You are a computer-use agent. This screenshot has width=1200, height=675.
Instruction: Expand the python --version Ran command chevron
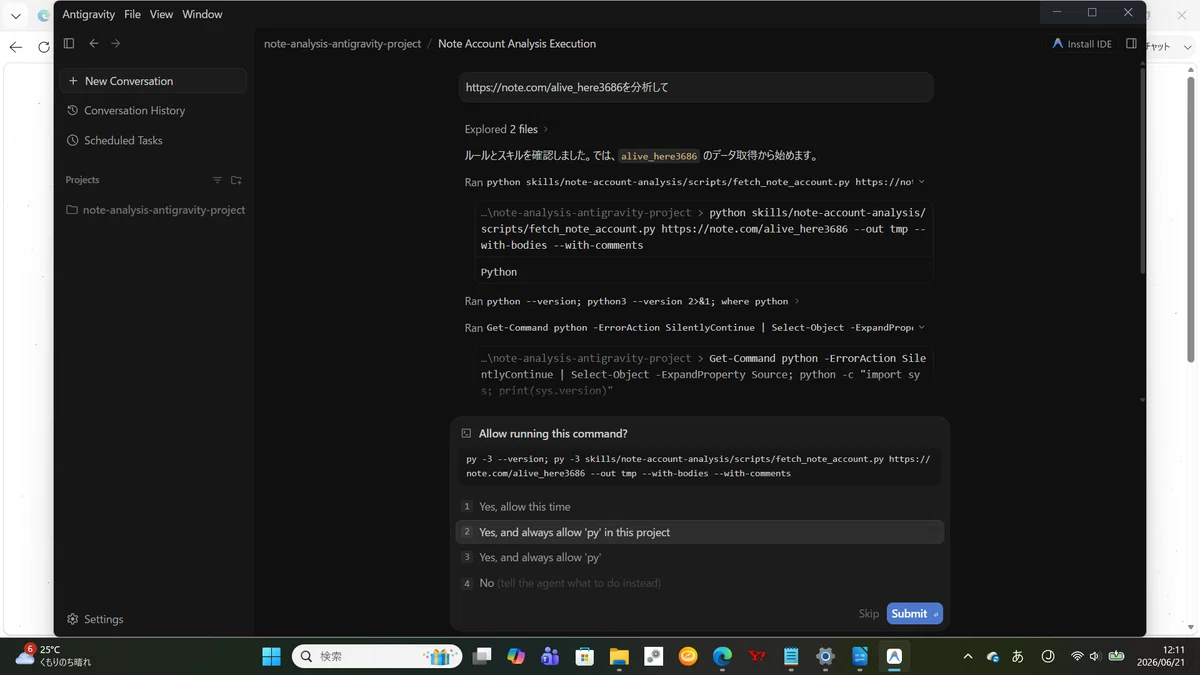click(x=796, y=301)
